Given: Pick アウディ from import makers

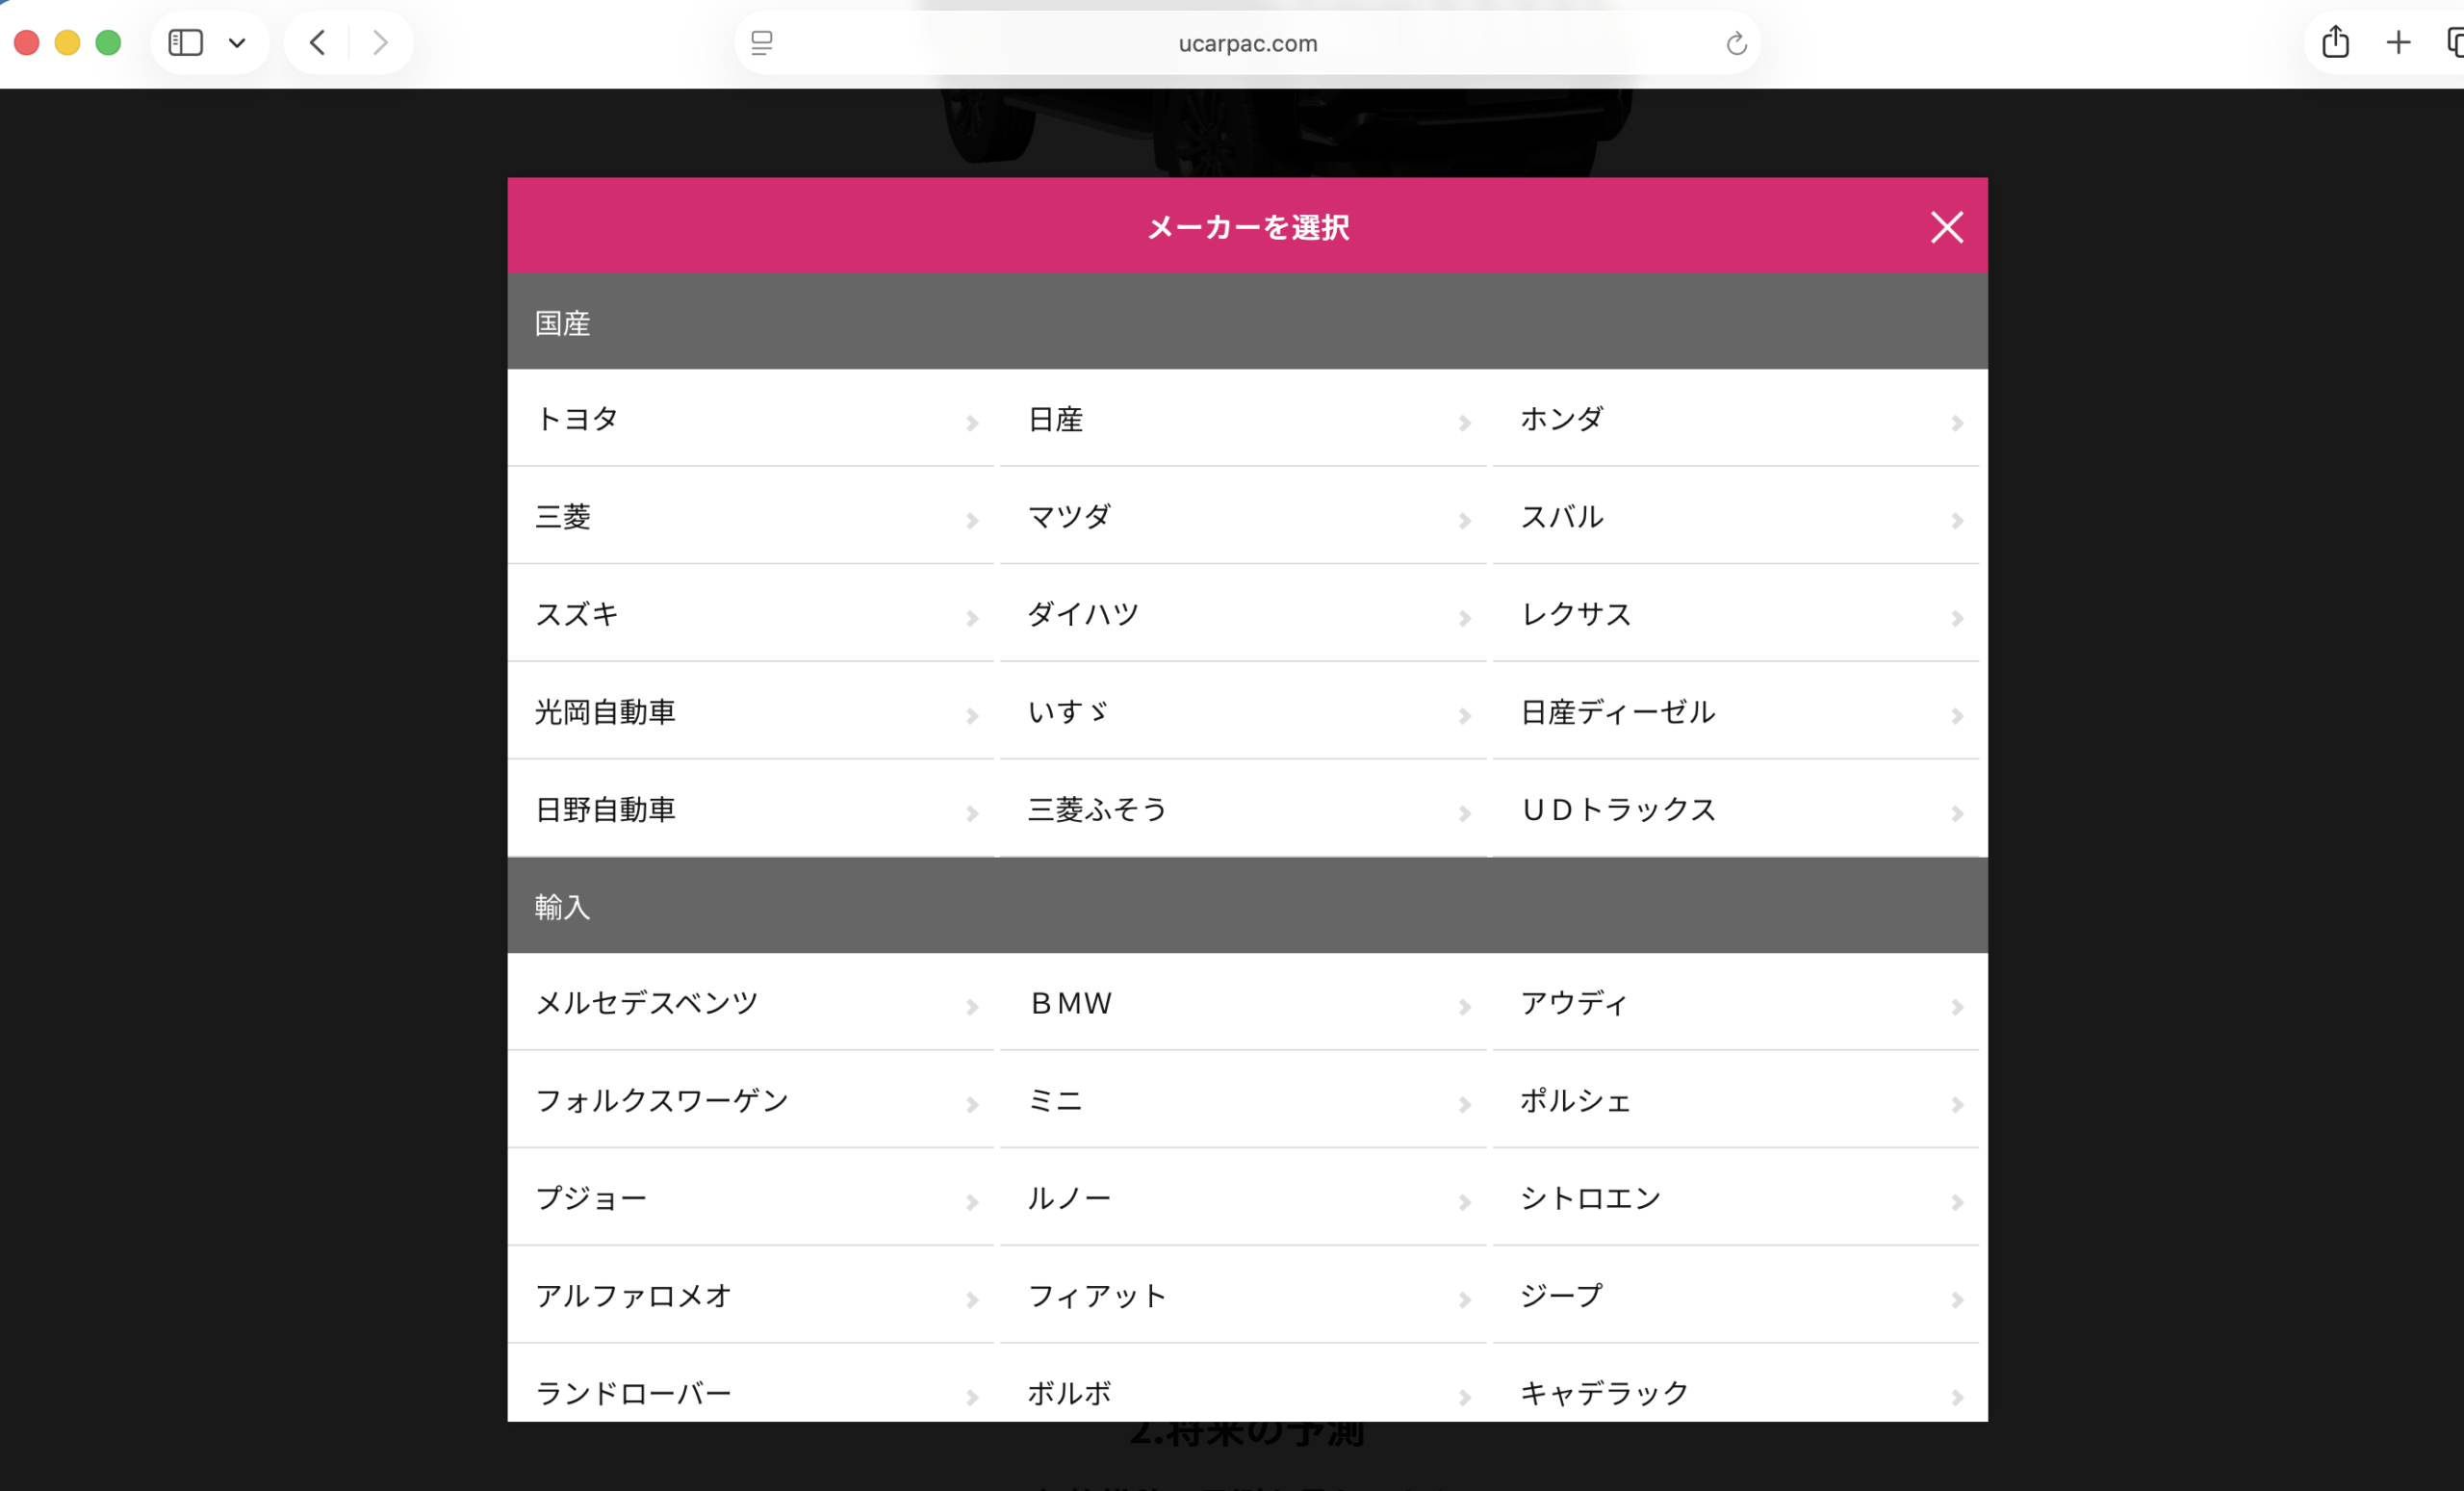Looking at the screenshot, I should click(1736, 1003).
